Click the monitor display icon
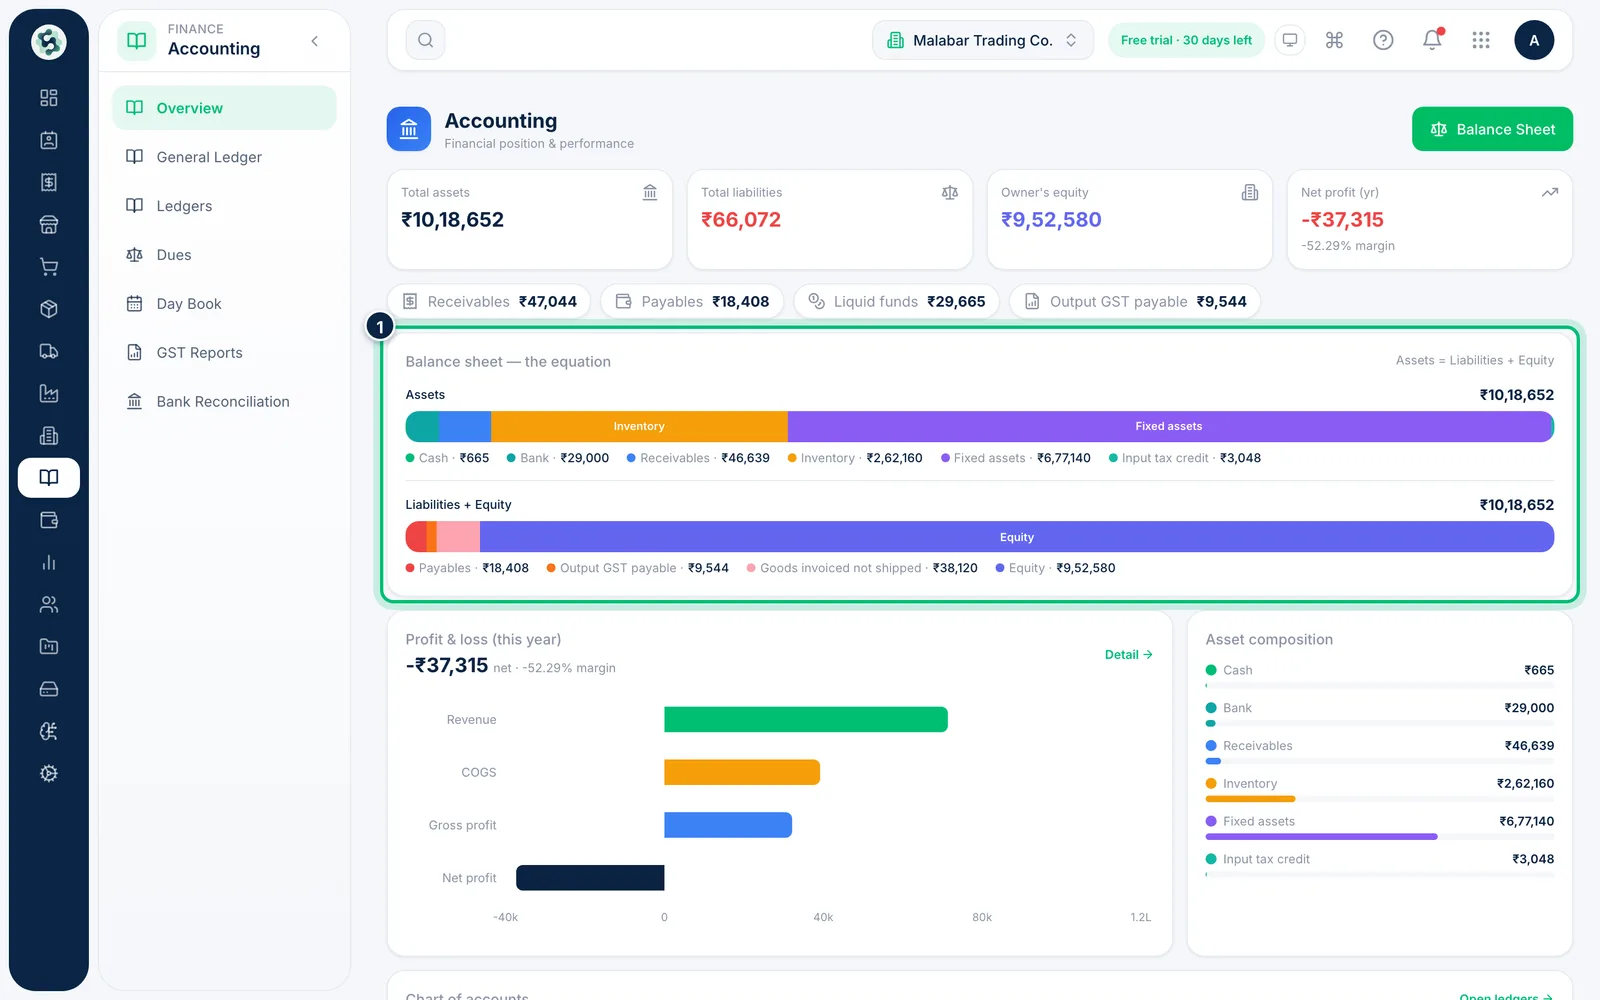 click(1290, 40)
